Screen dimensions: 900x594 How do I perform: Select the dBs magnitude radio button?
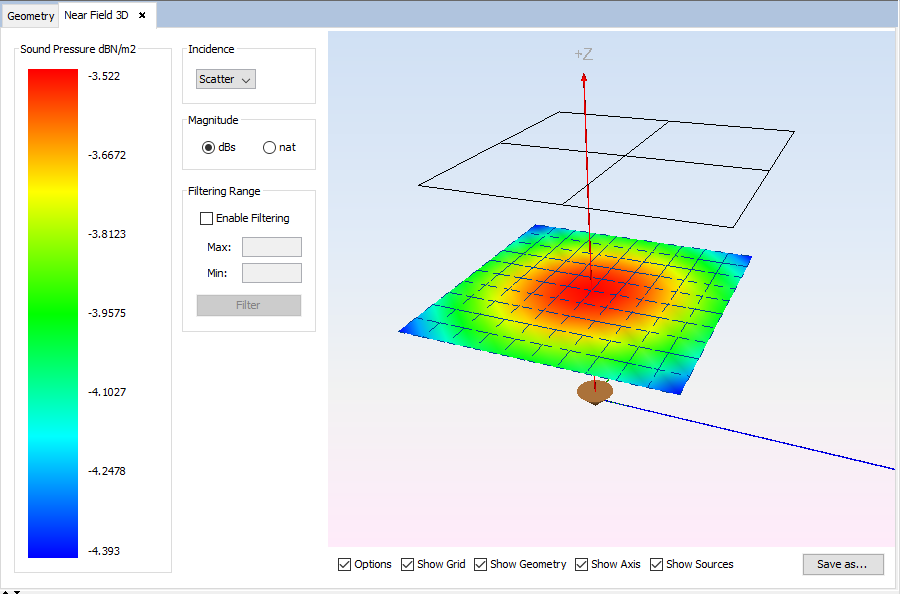tap(209, 147)
